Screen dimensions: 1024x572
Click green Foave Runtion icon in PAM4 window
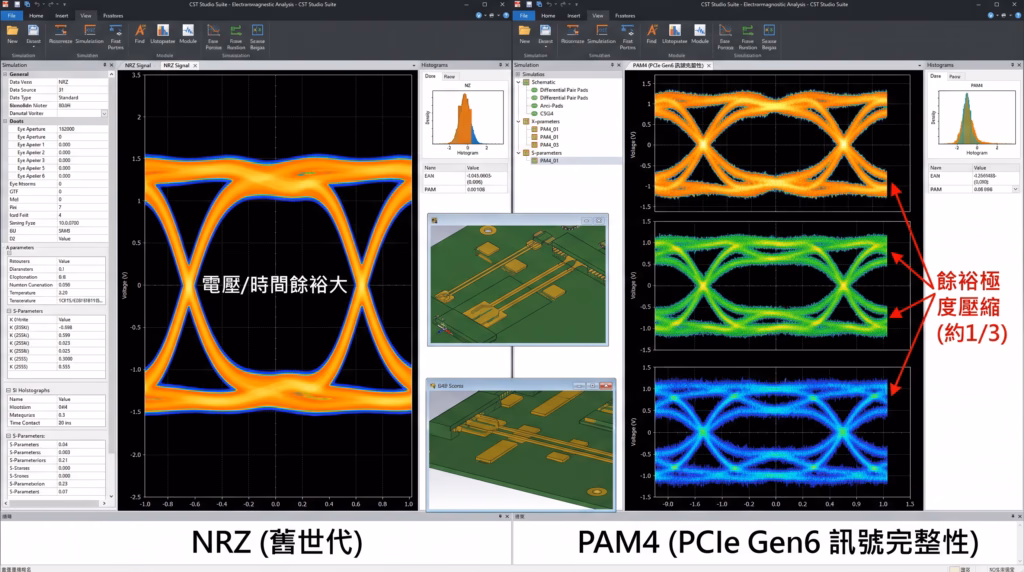tap(748, 31)
